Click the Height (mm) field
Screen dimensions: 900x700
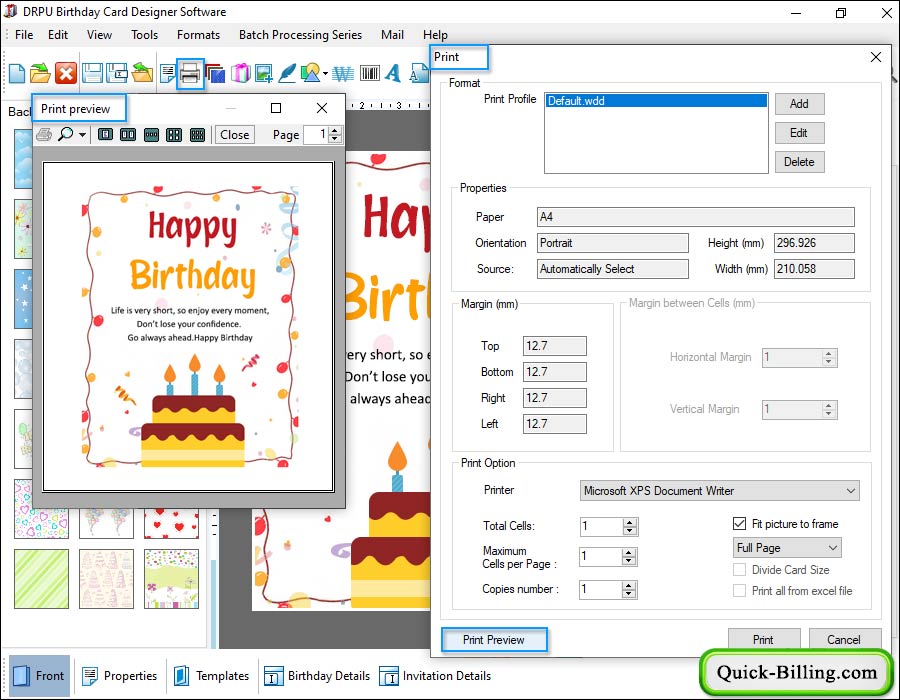pyautogui.click(x=814, y=243)
